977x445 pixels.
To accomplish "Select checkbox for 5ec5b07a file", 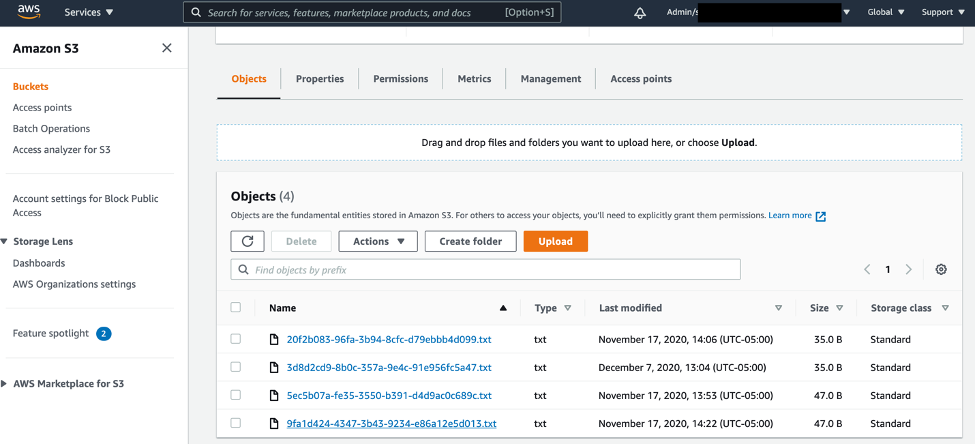I will 236,395.
